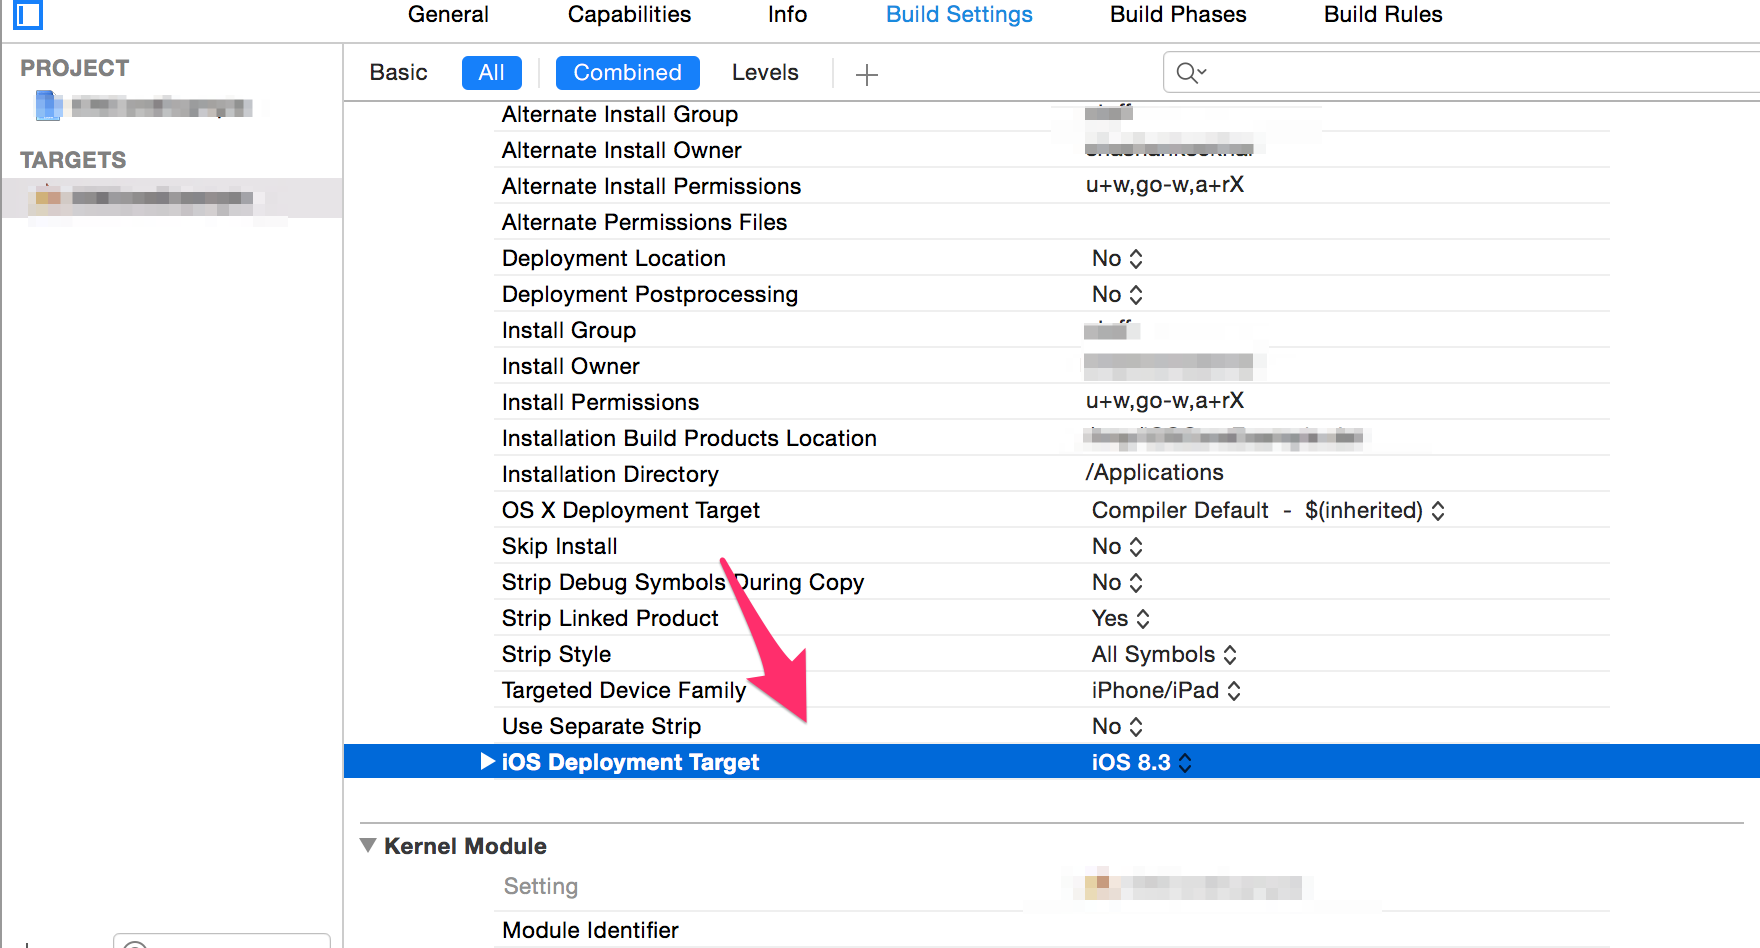1760x948 pixels.
Task: Click the Setting column header
Action: point(541,887)
